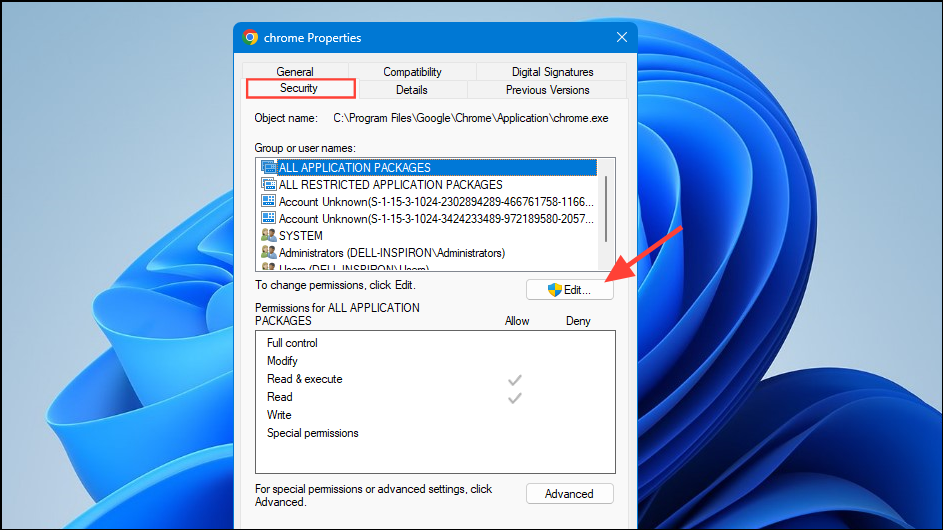The height and width of the screenshot is (530, 943).
Task: Click the Deny column header
Action: pyautogui.click(x=578, y=321)
